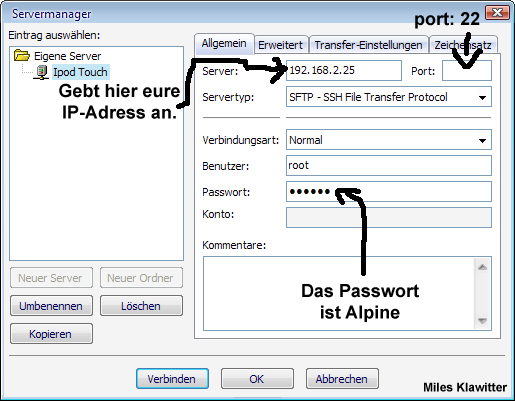The height and width of the screenshot is (401, 515).
Task: Click the Eigene Server folder icon
Action: [22, 55]
